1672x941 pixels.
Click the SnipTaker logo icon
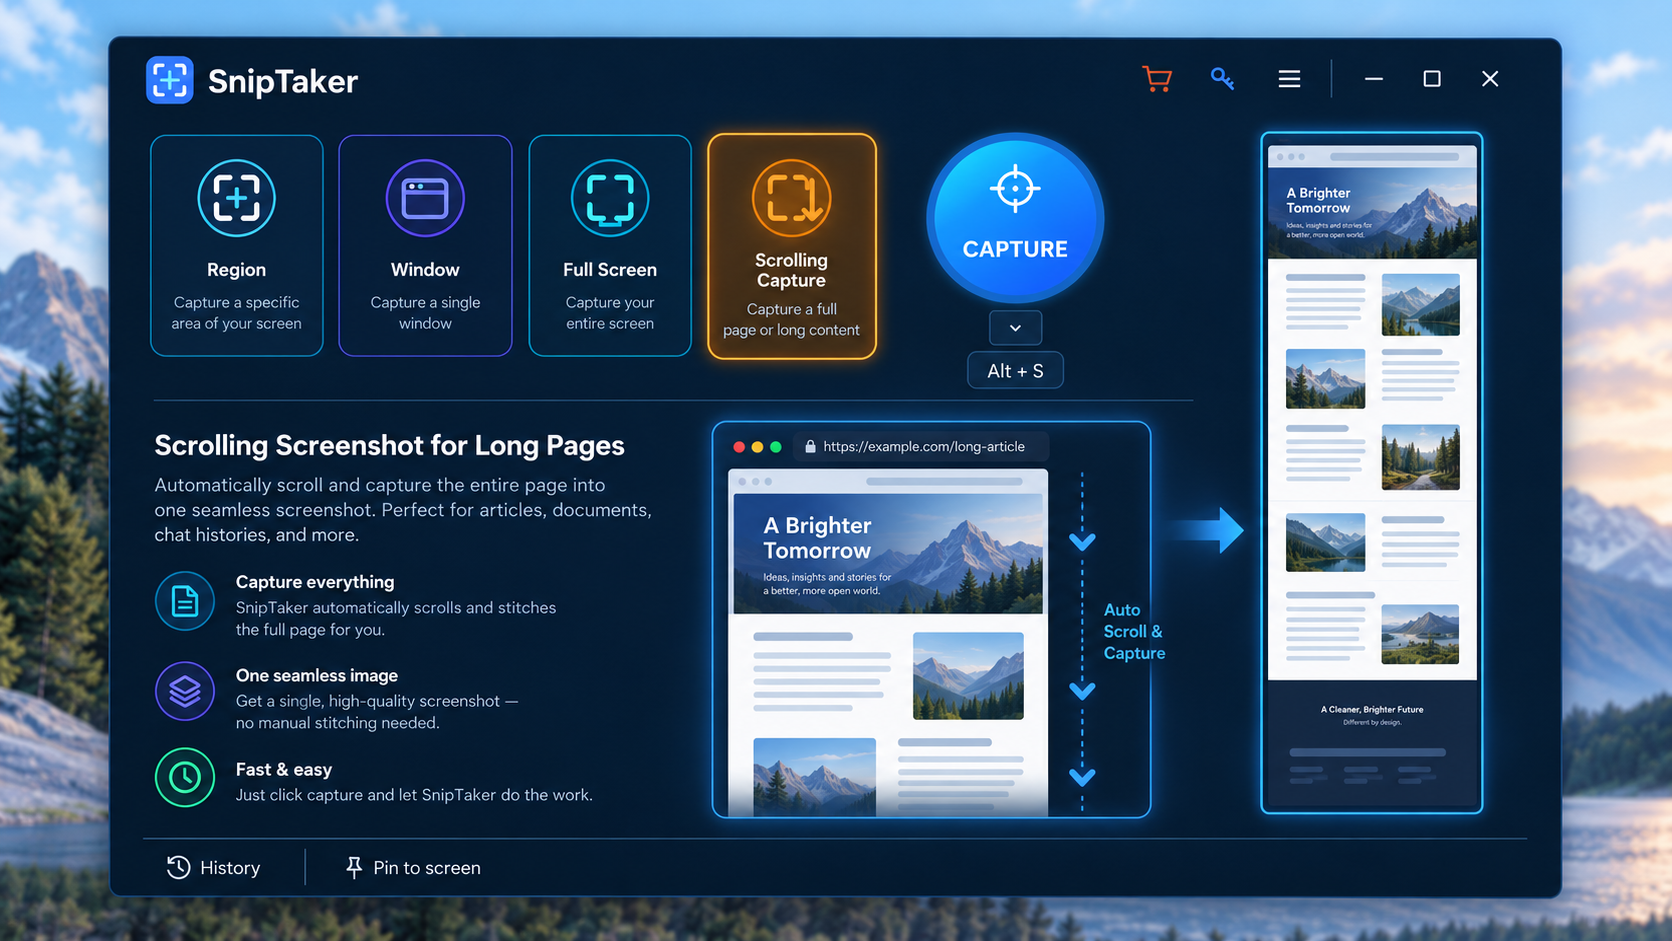pyautogui.click(x=170, y=80)
